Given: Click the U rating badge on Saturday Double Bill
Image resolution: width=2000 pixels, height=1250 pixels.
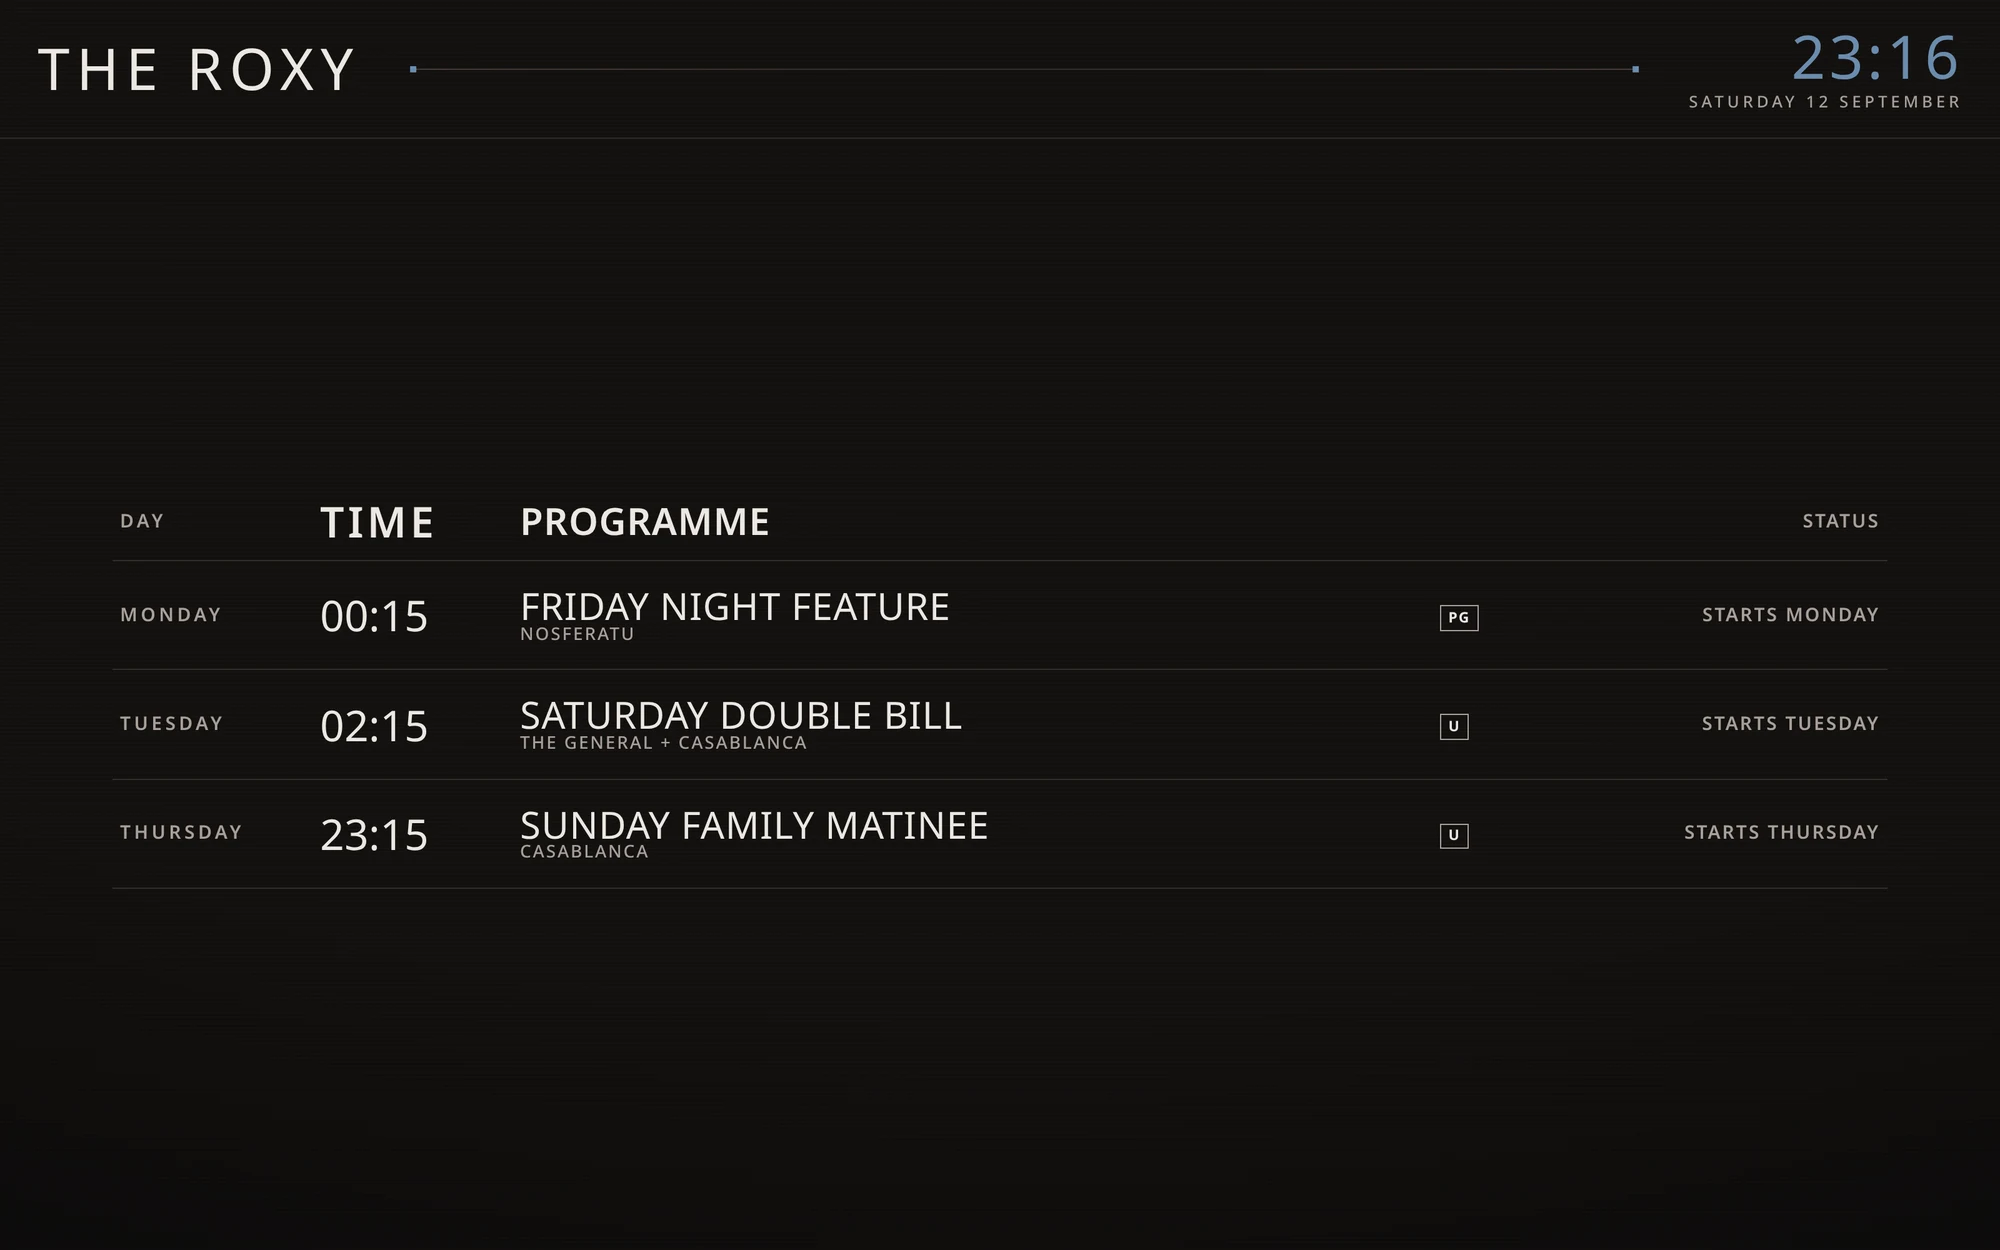Looking at the screenshot, I should 1454,726.
